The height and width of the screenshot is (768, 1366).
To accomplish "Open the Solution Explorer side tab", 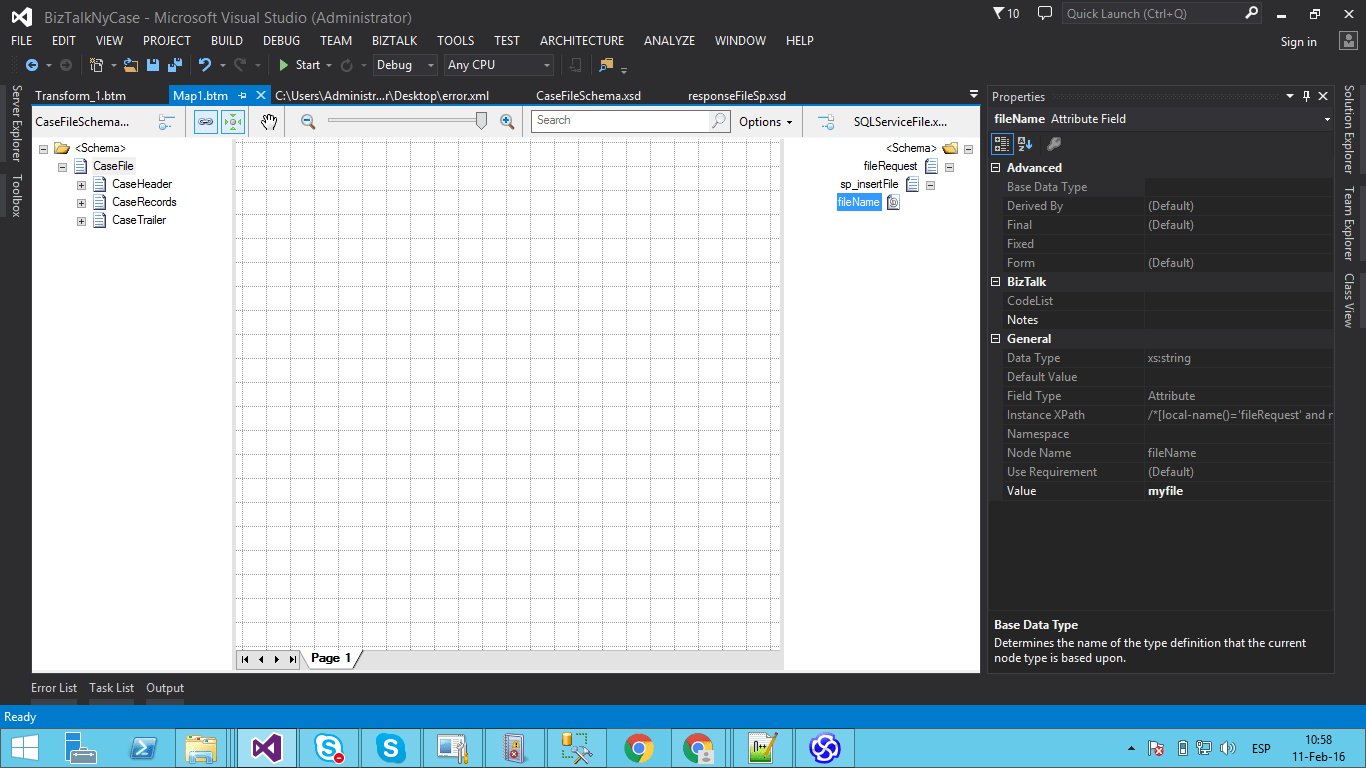I will click(1349, 130).
